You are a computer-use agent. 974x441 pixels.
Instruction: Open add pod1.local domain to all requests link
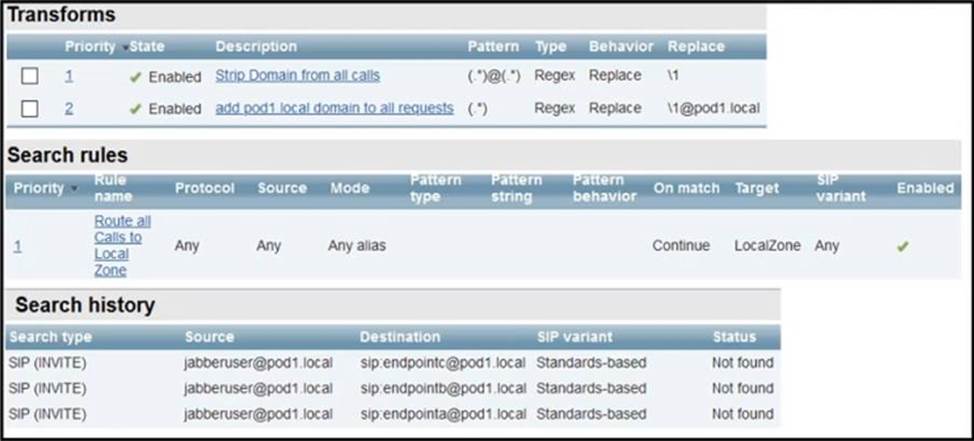pyautogui.click(x=334, y=108)
